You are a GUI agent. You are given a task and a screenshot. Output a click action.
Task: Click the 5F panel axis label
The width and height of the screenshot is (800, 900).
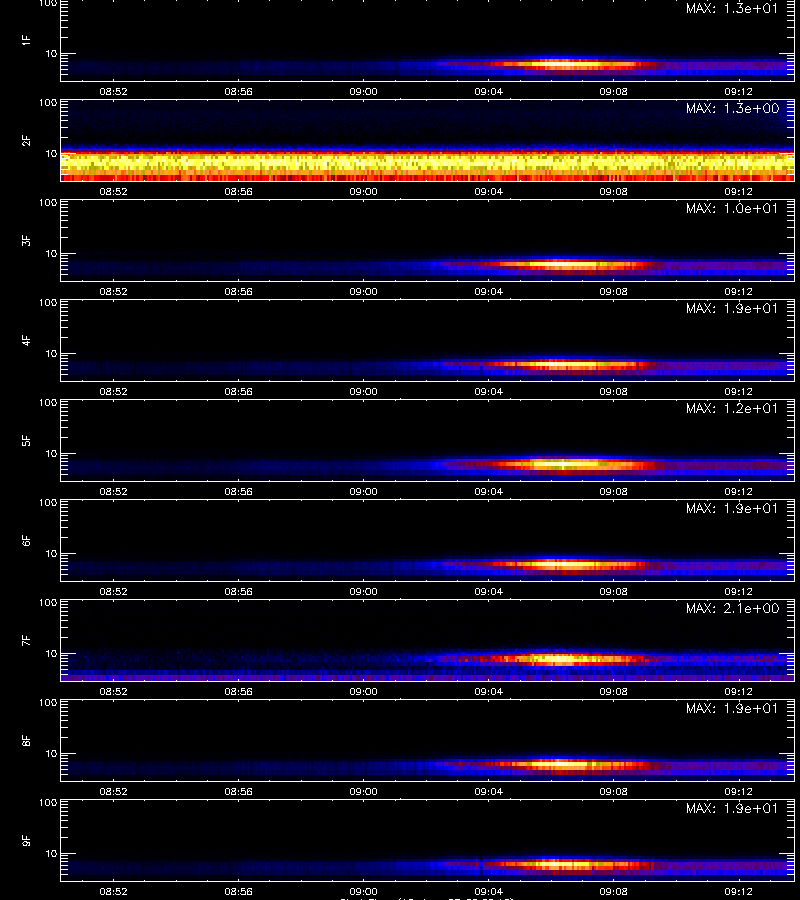click(x=26, y=441)
